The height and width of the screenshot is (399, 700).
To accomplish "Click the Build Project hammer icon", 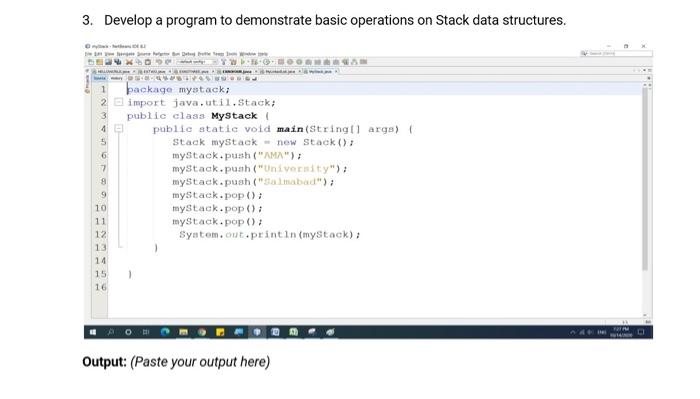I will pos(224,62).
